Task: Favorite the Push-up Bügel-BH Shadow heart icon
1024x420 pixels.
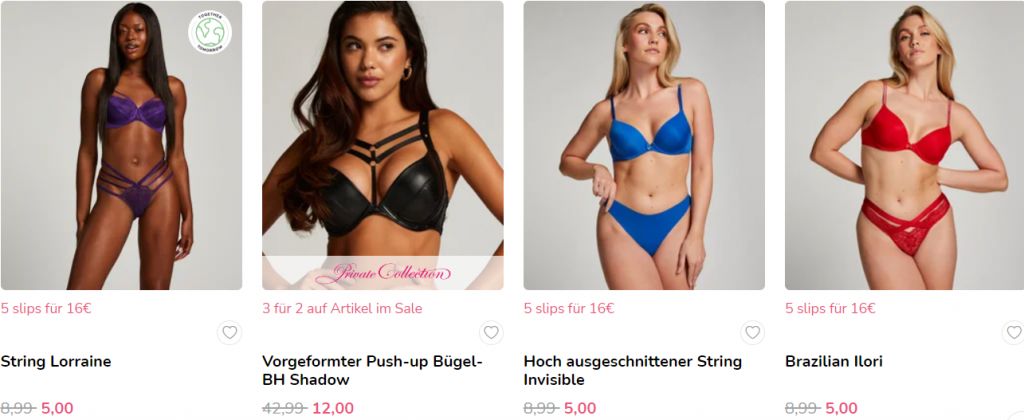Action: coord(491,332)
